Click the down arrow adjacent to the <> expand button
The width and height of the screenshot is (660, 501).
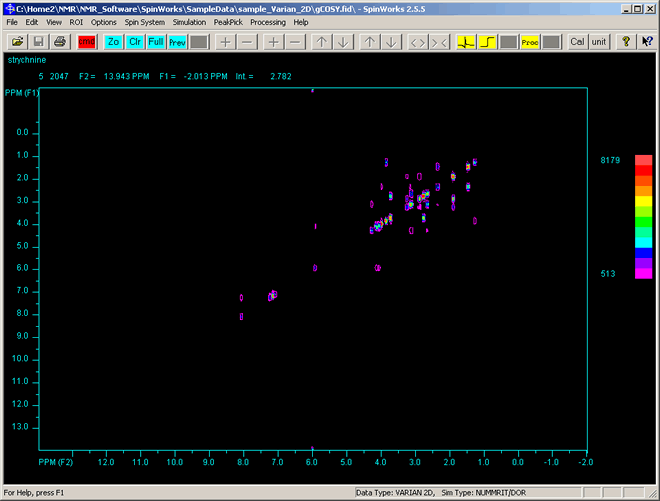391,42
